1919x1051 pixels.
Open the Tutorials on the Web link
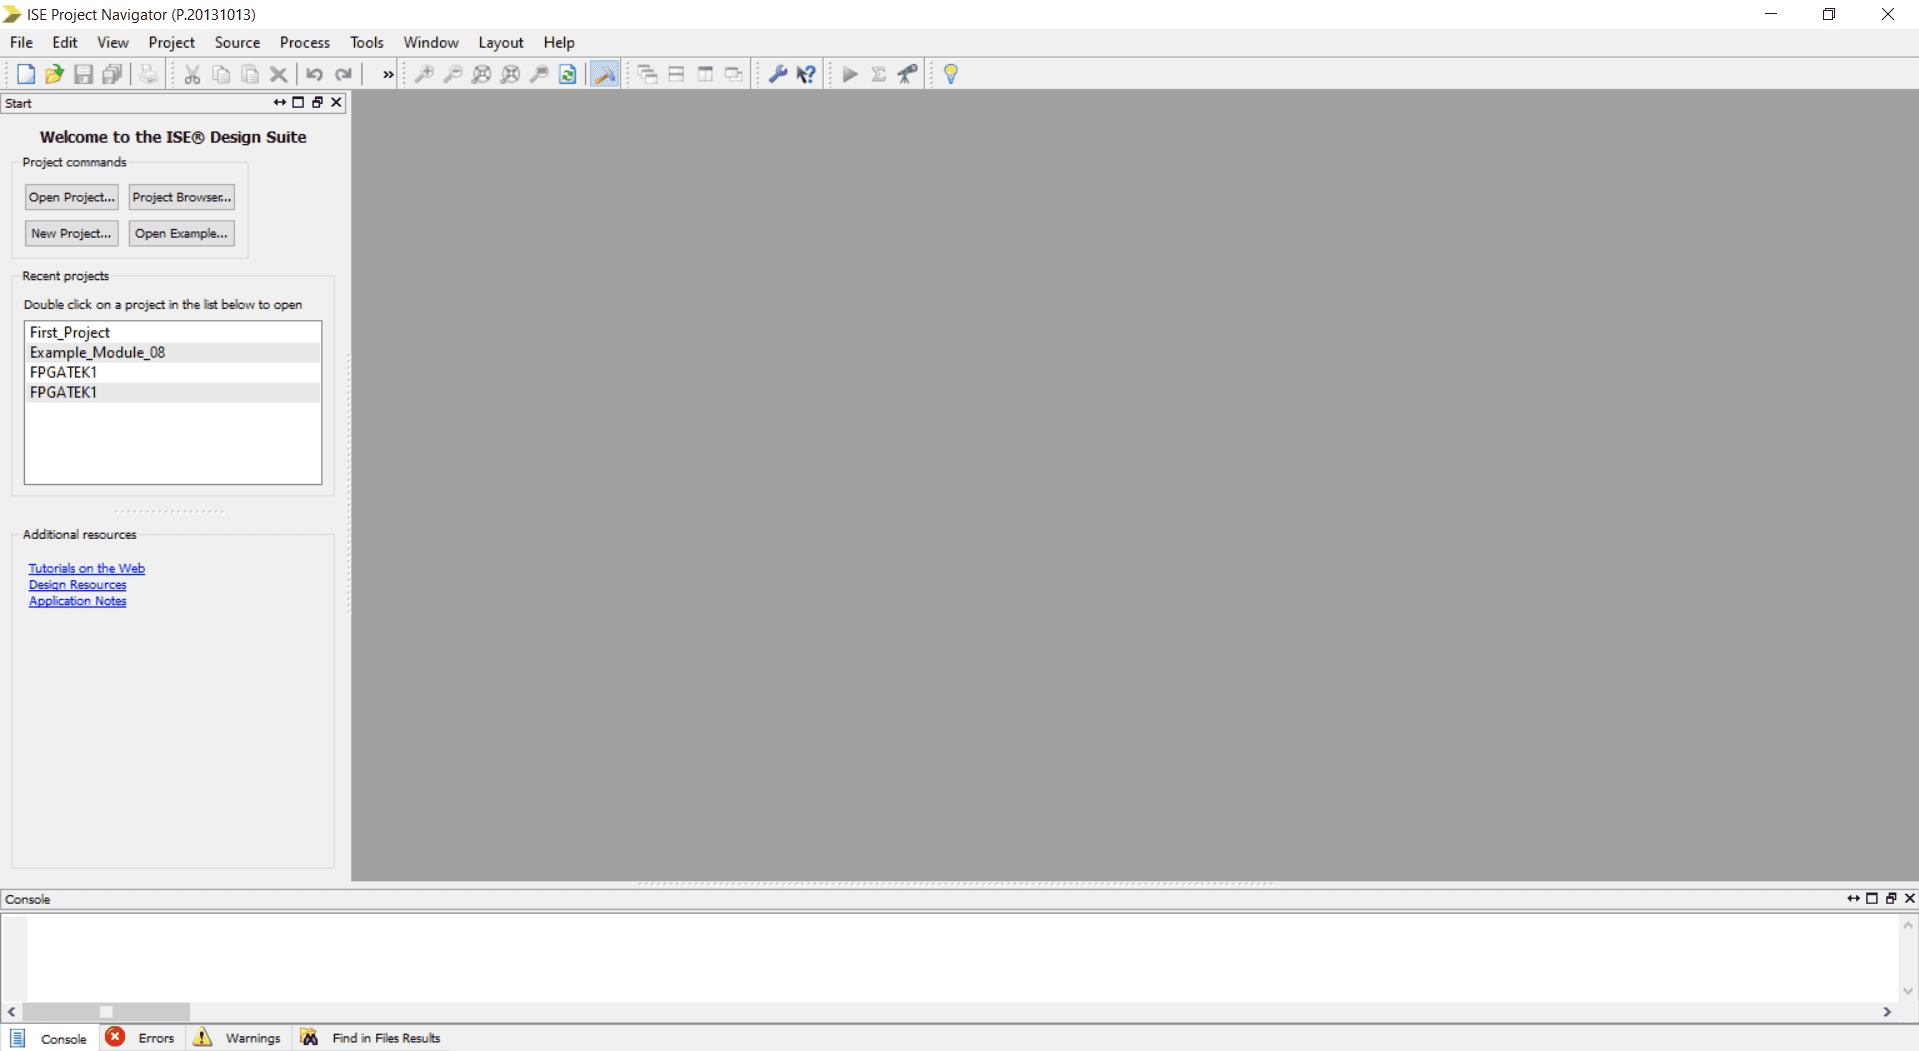click(x=87, y=567)
